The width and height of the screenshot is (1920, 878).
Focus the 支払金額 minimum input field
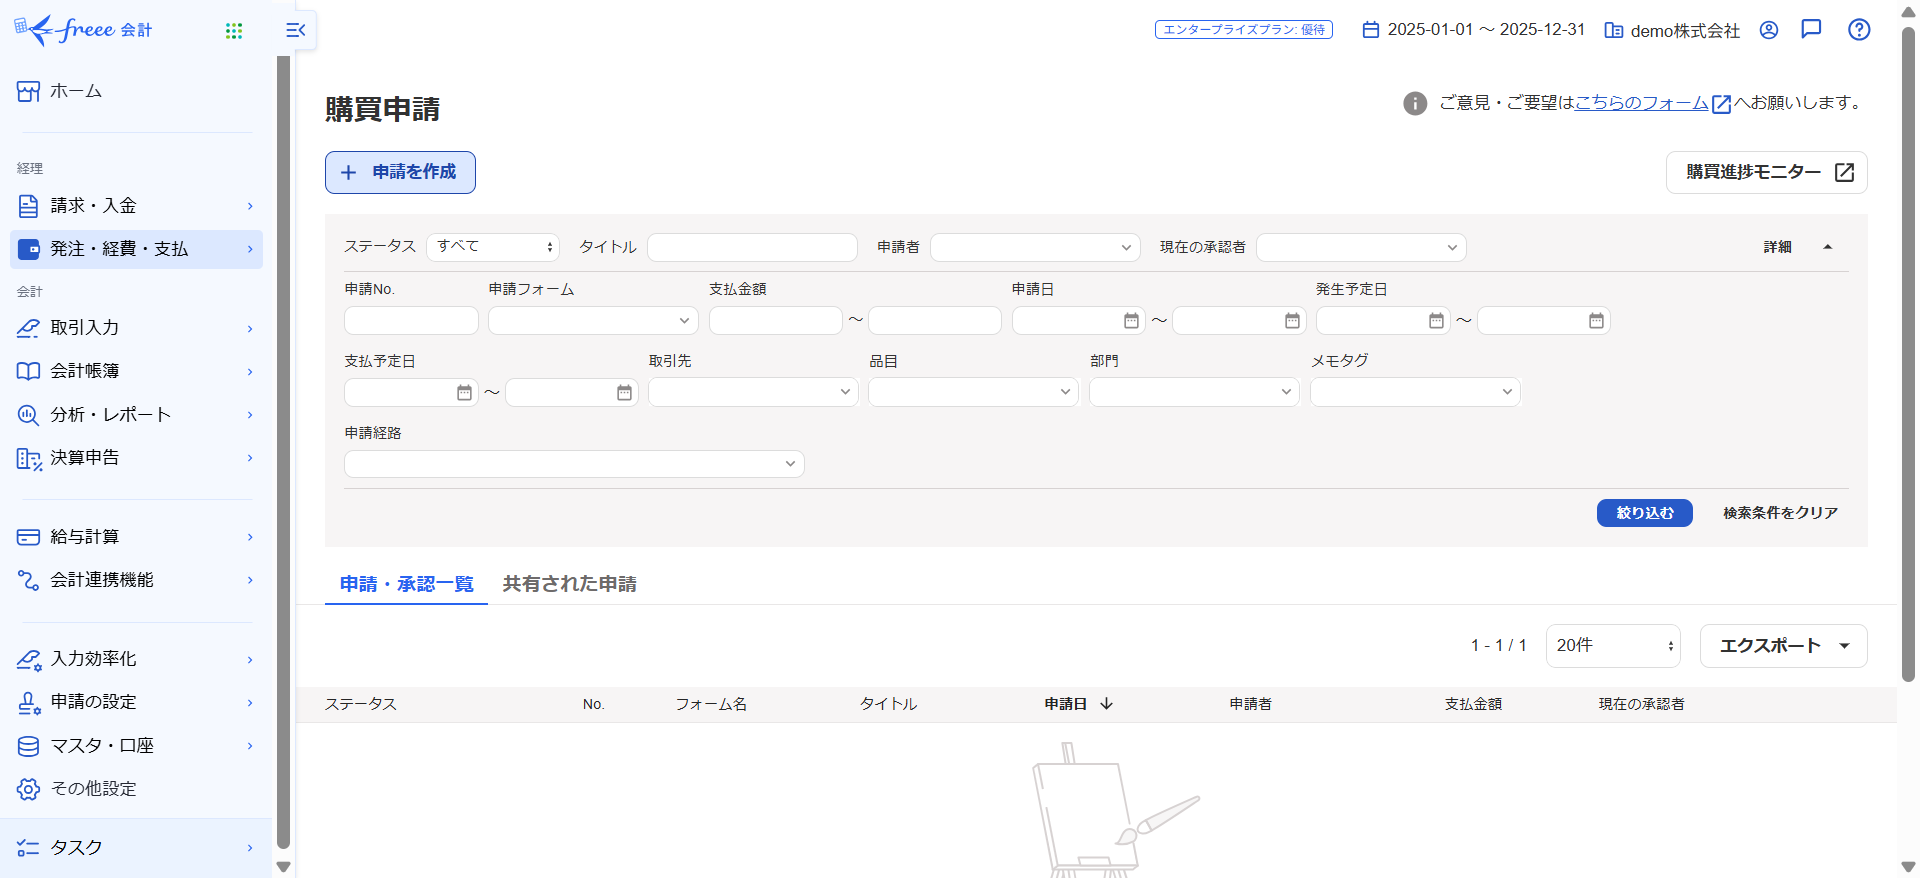click(x=776, y=321)
